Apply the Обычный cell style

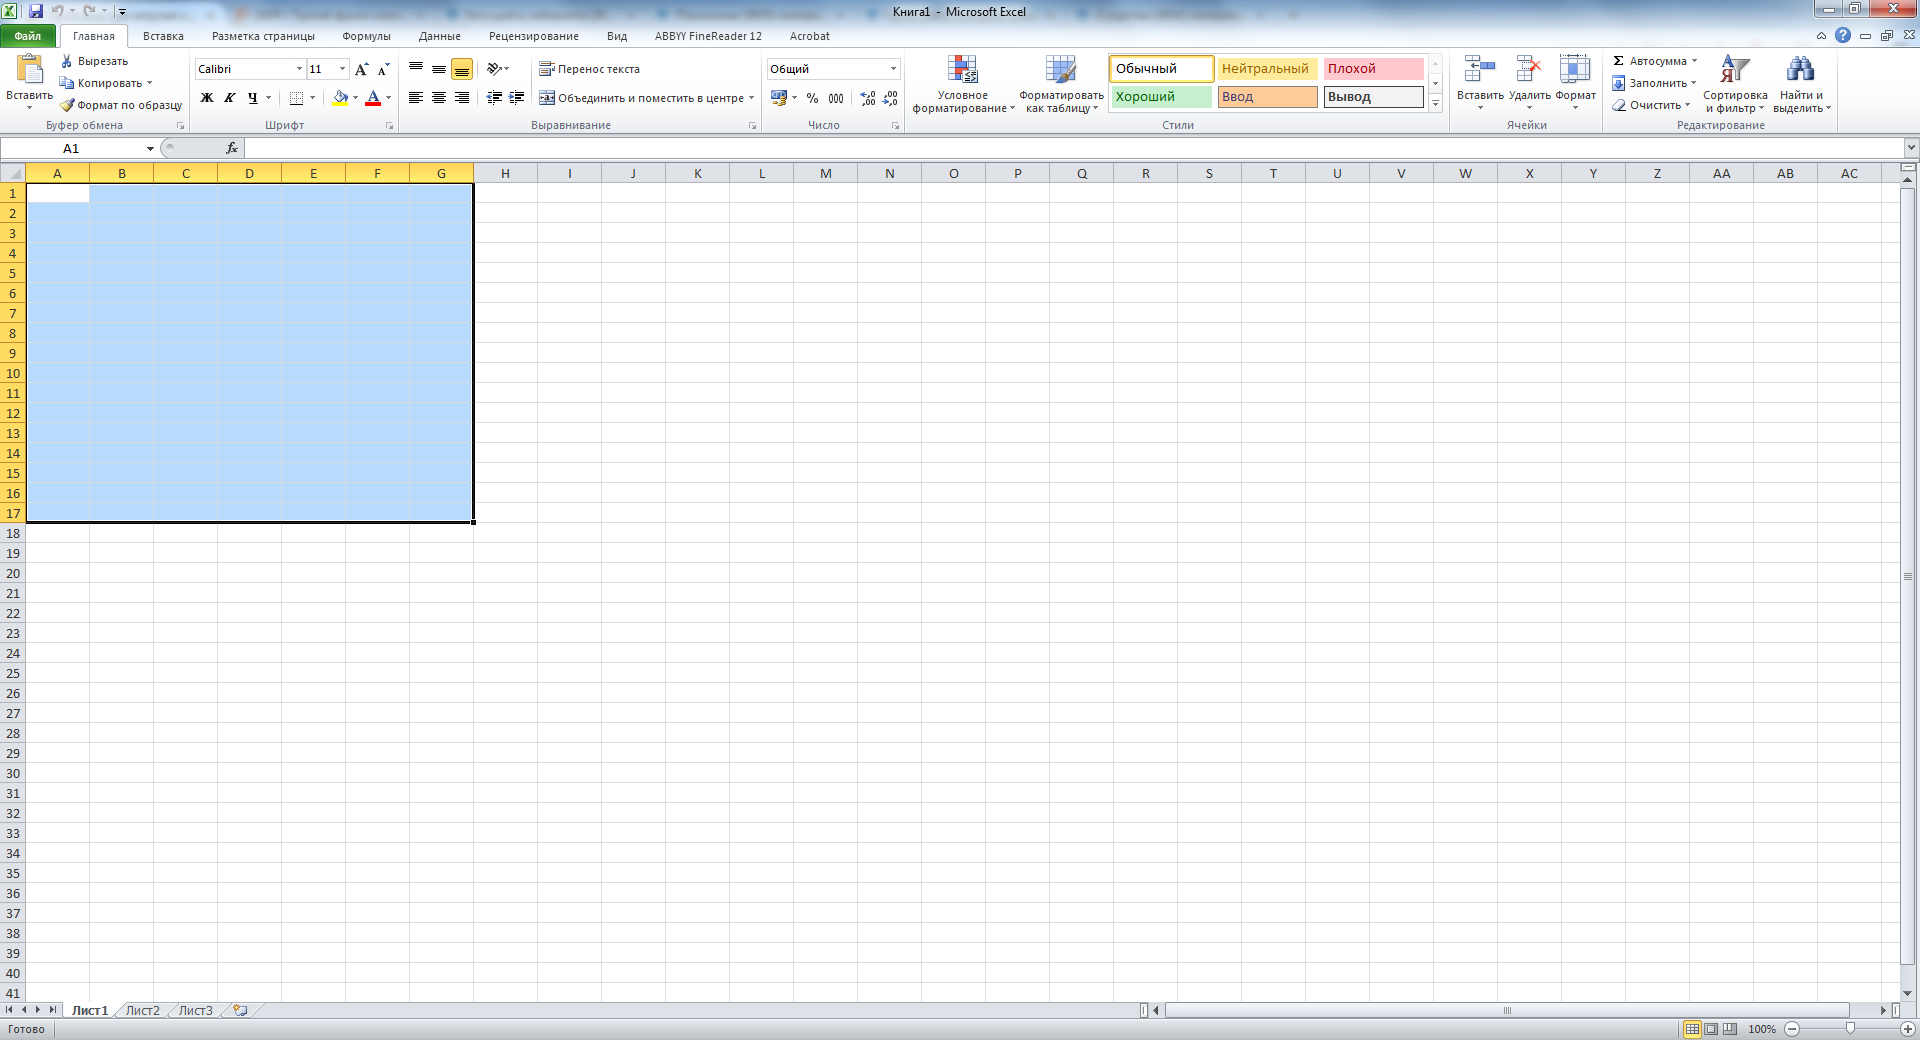pyautogui.click(x=1161, y=69)
